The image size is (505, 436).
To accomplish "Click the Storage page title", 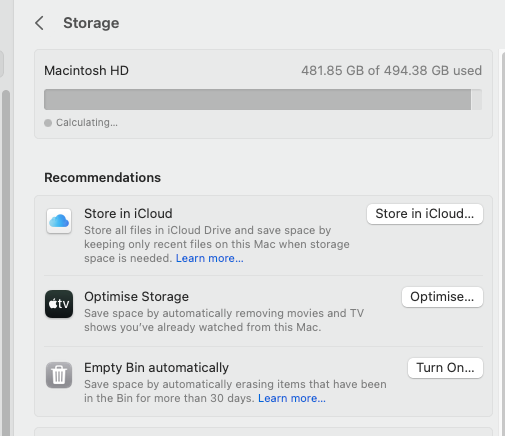I will pyautogui.click(x=91, y=23).
